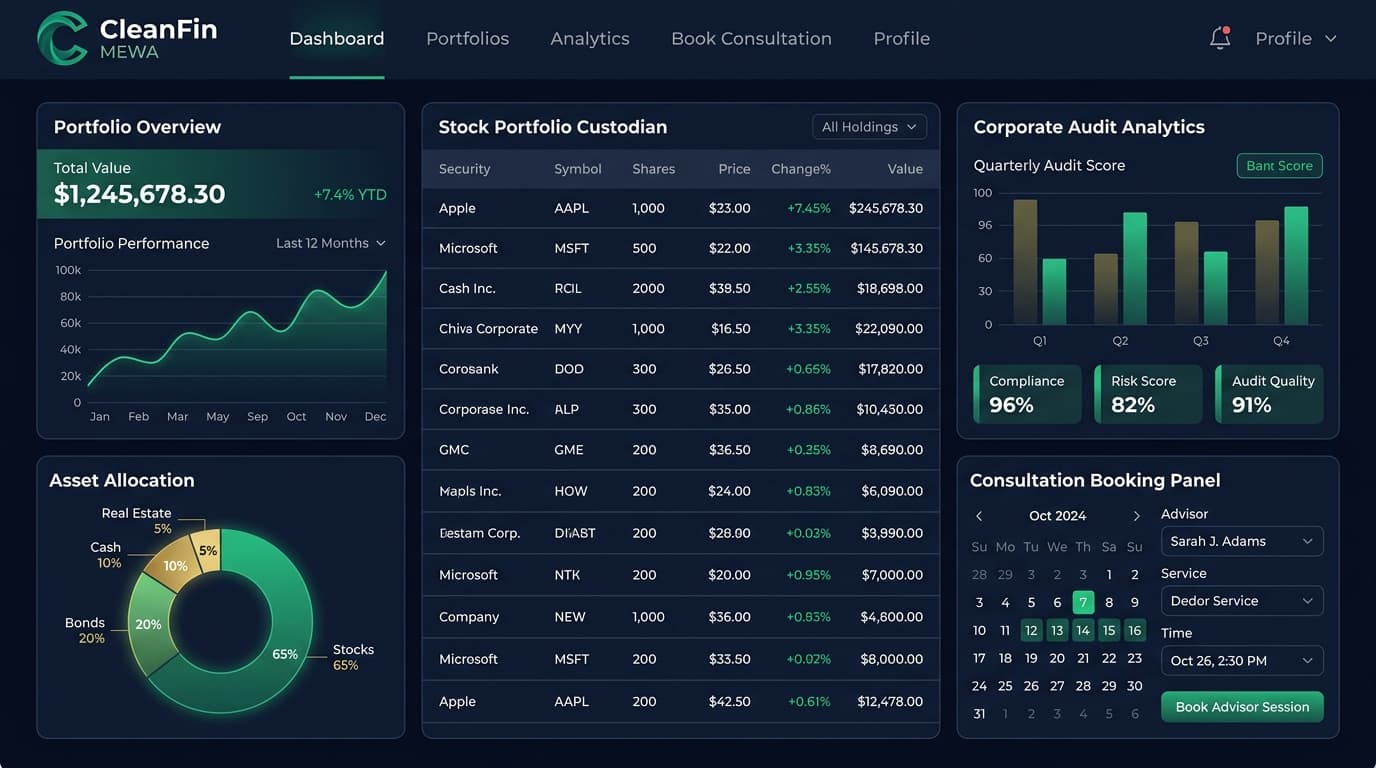This screenshot has height=768, width=1376.
Task: Click the Audit Quality 91% card
Action: tap(1269, 394)
